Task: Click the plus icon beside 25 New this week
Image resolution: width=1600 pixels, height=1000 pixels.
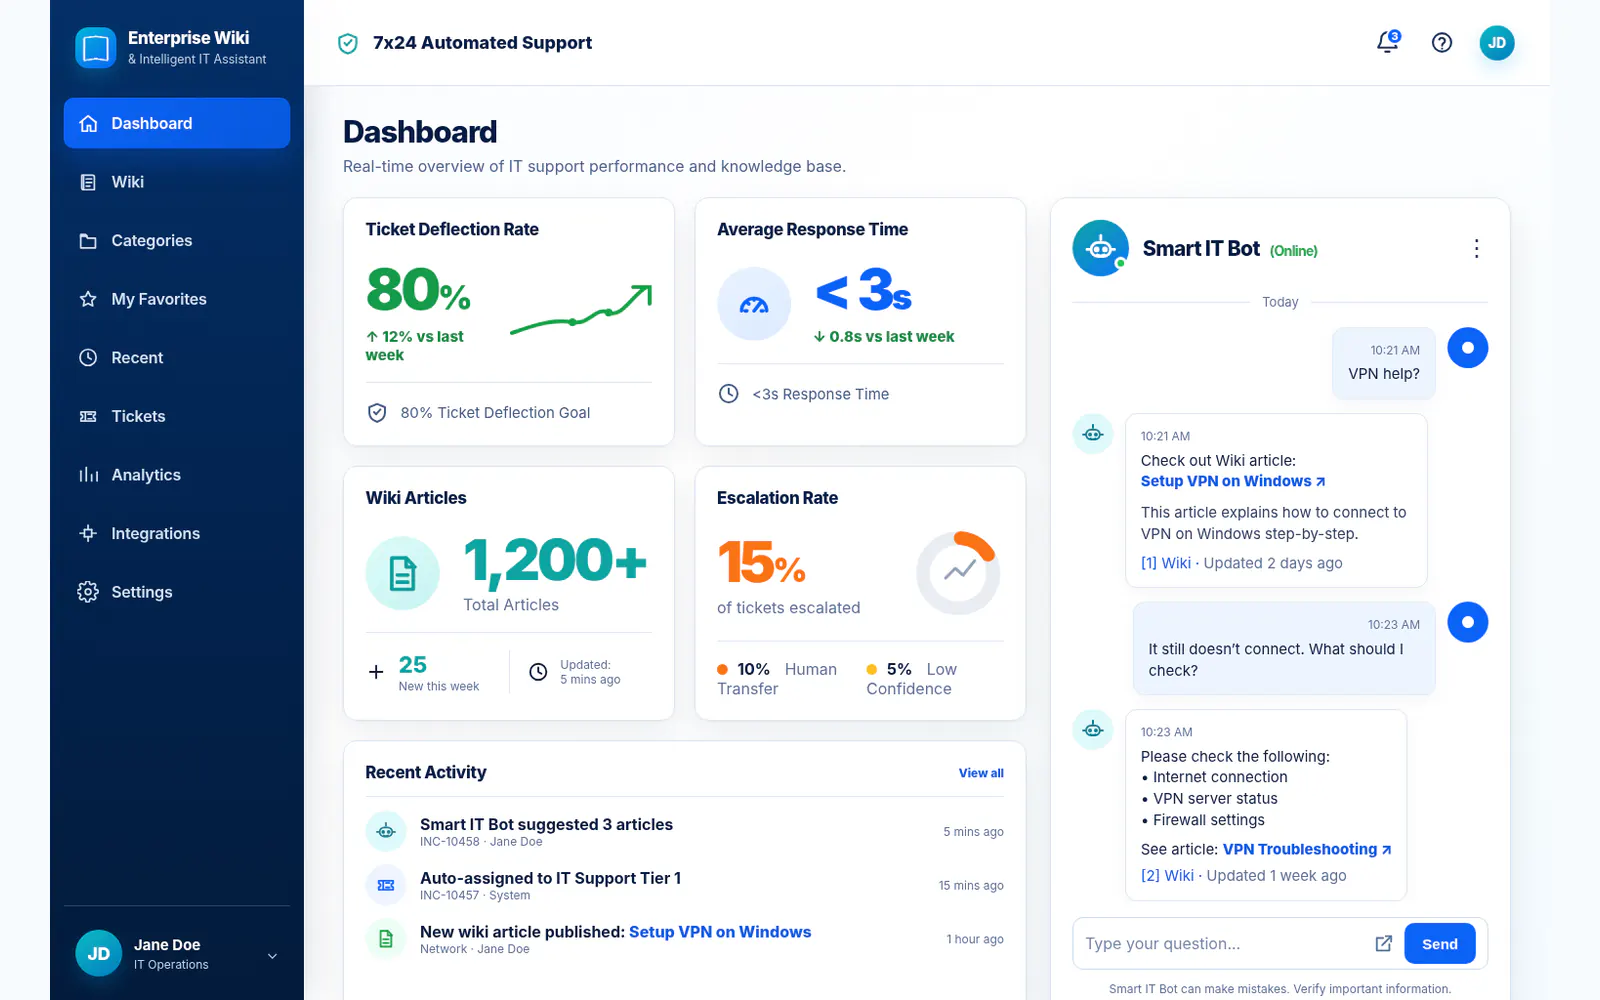Action: click(x=376, y=672)
